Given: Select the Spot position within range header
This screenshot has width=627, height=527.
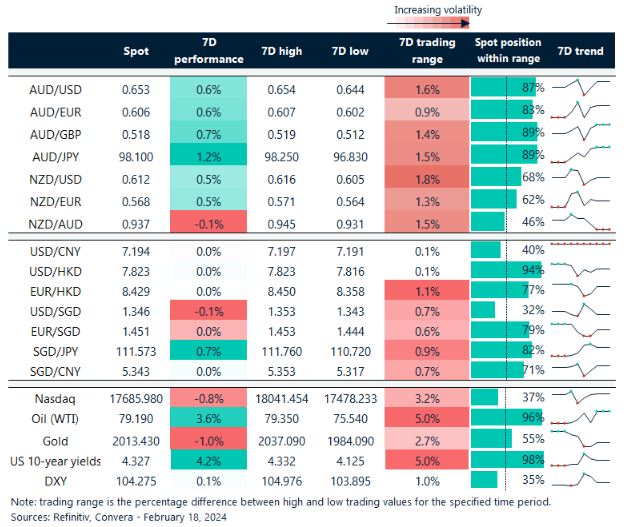Looking at the screenshot, I should click(507, 51).
